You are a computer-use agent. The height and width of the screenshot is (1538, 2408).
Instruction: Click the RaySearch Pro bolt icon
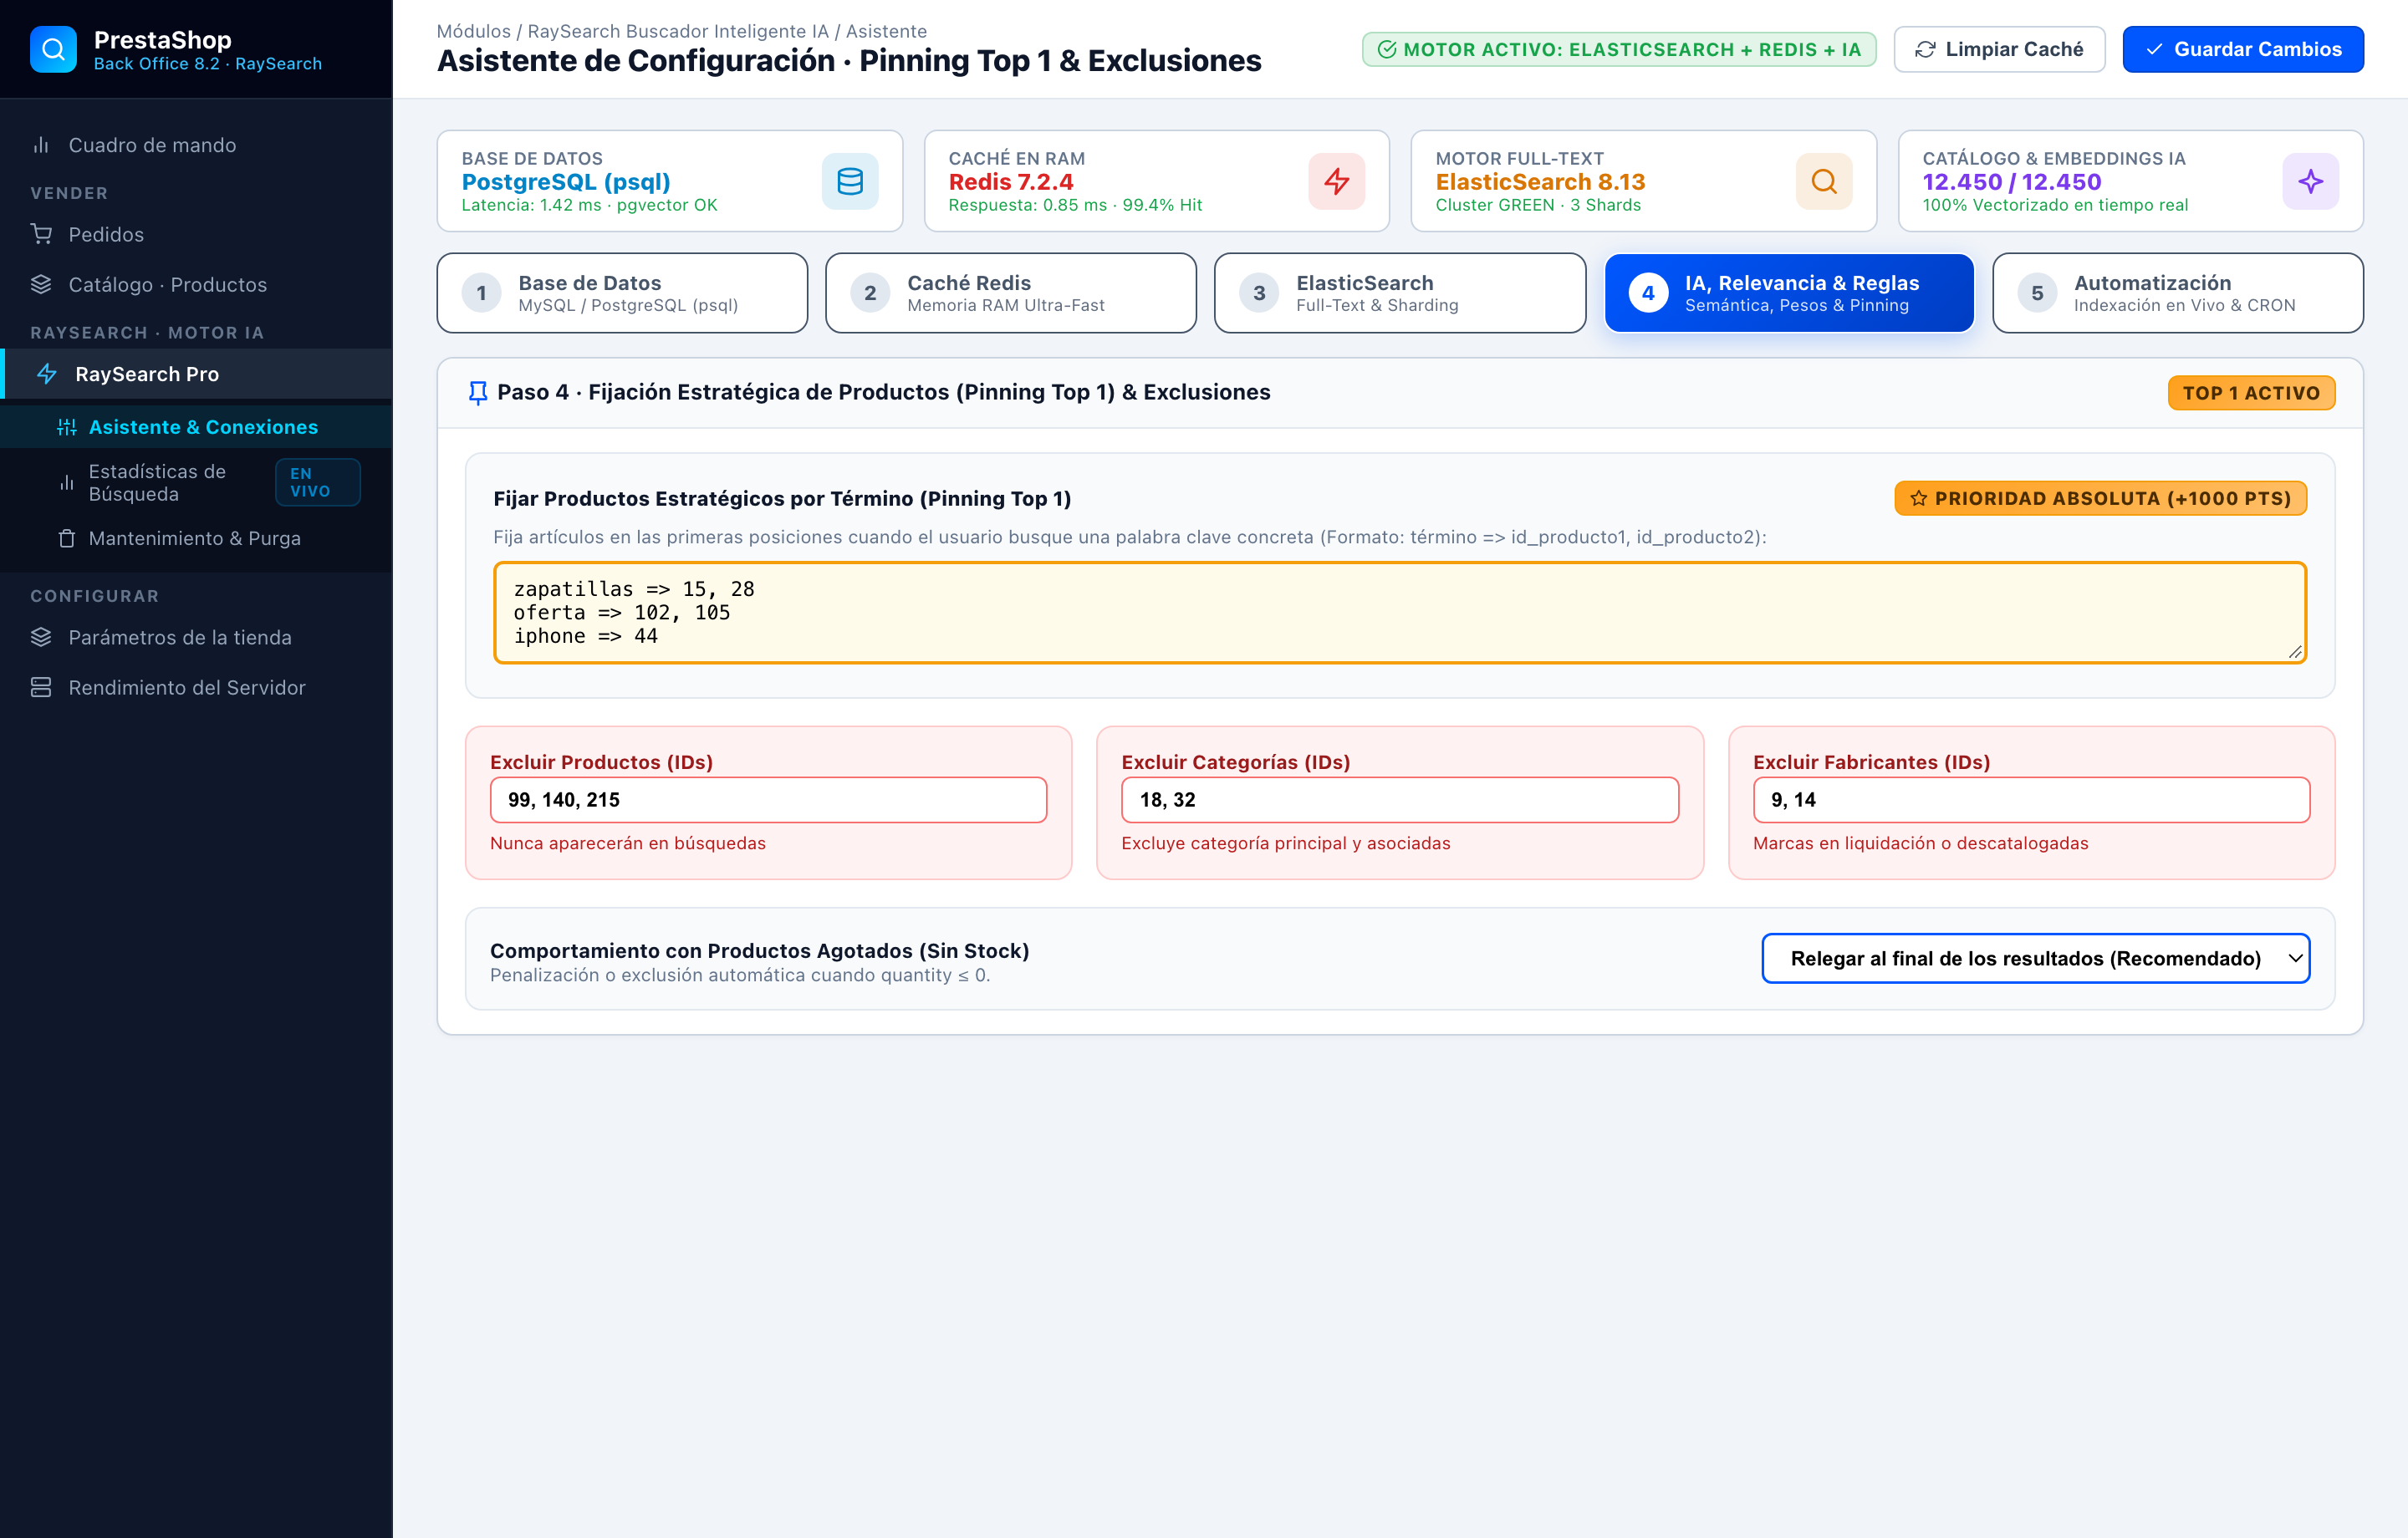pos(47,374)
